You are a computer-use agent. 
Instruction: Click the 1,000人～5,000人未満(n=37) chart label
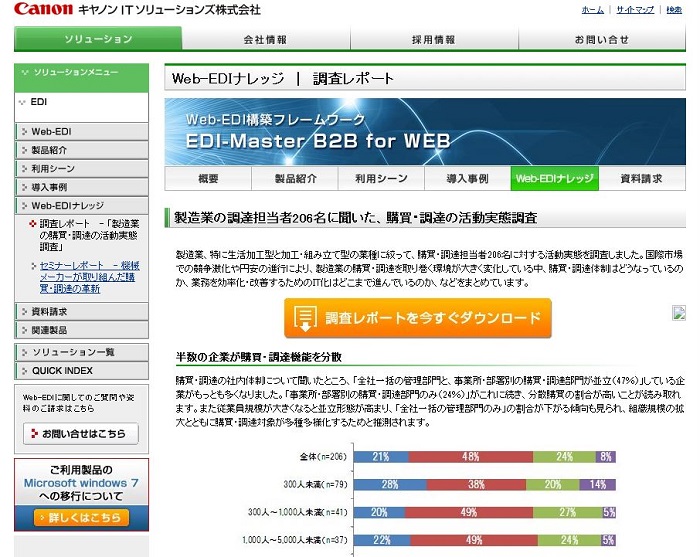(295, 540)
